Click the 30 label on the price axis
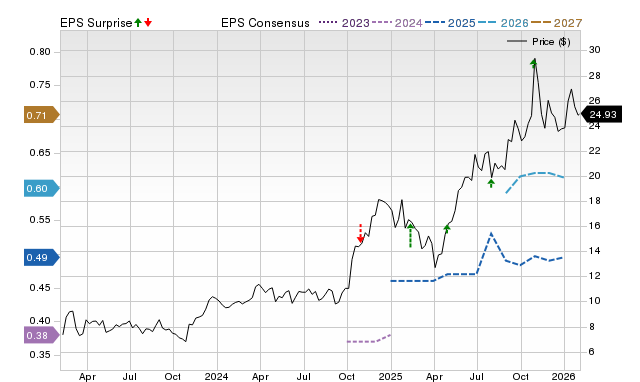Image resolution: width=640 pixels, height=382 pixels. pyautogui.click(x=594, y=50)
